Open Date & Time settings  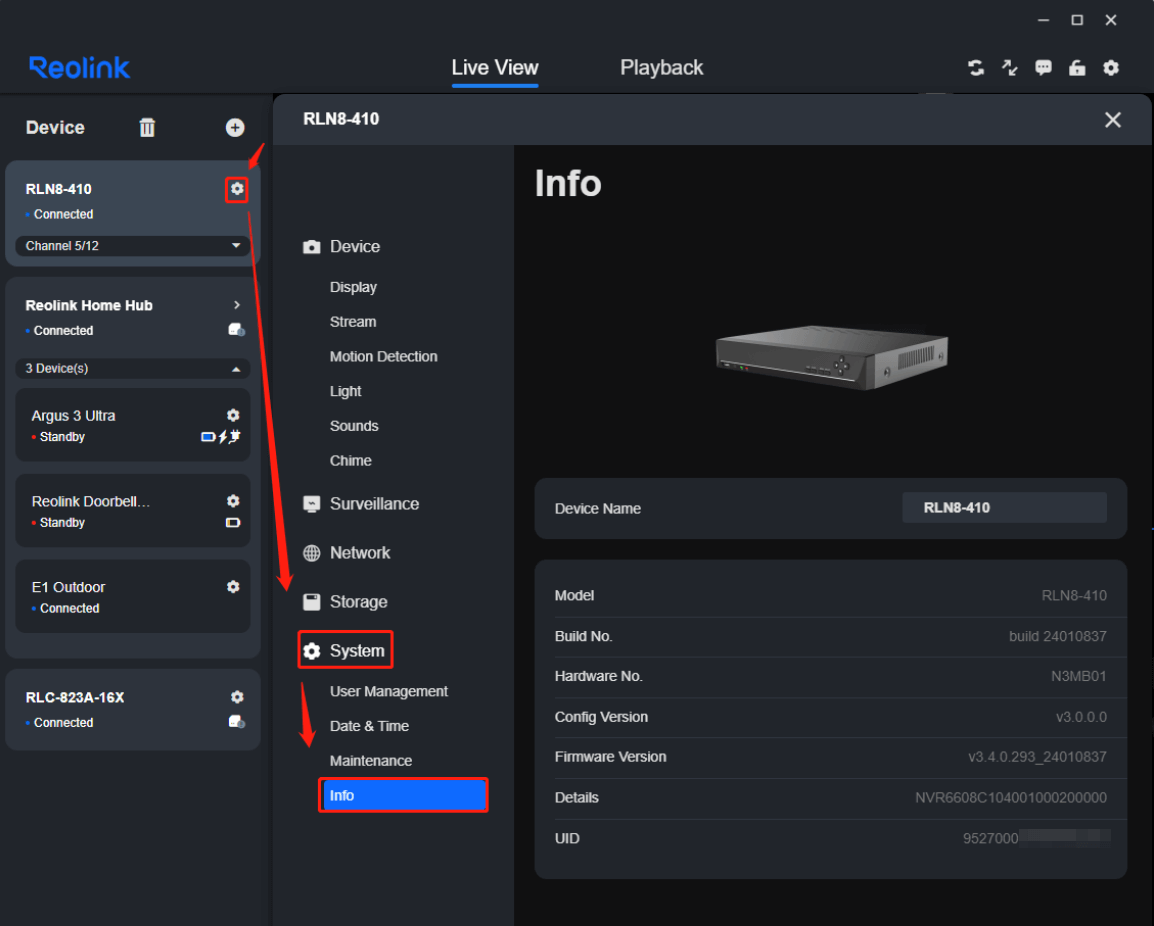(x=369, y=726)
